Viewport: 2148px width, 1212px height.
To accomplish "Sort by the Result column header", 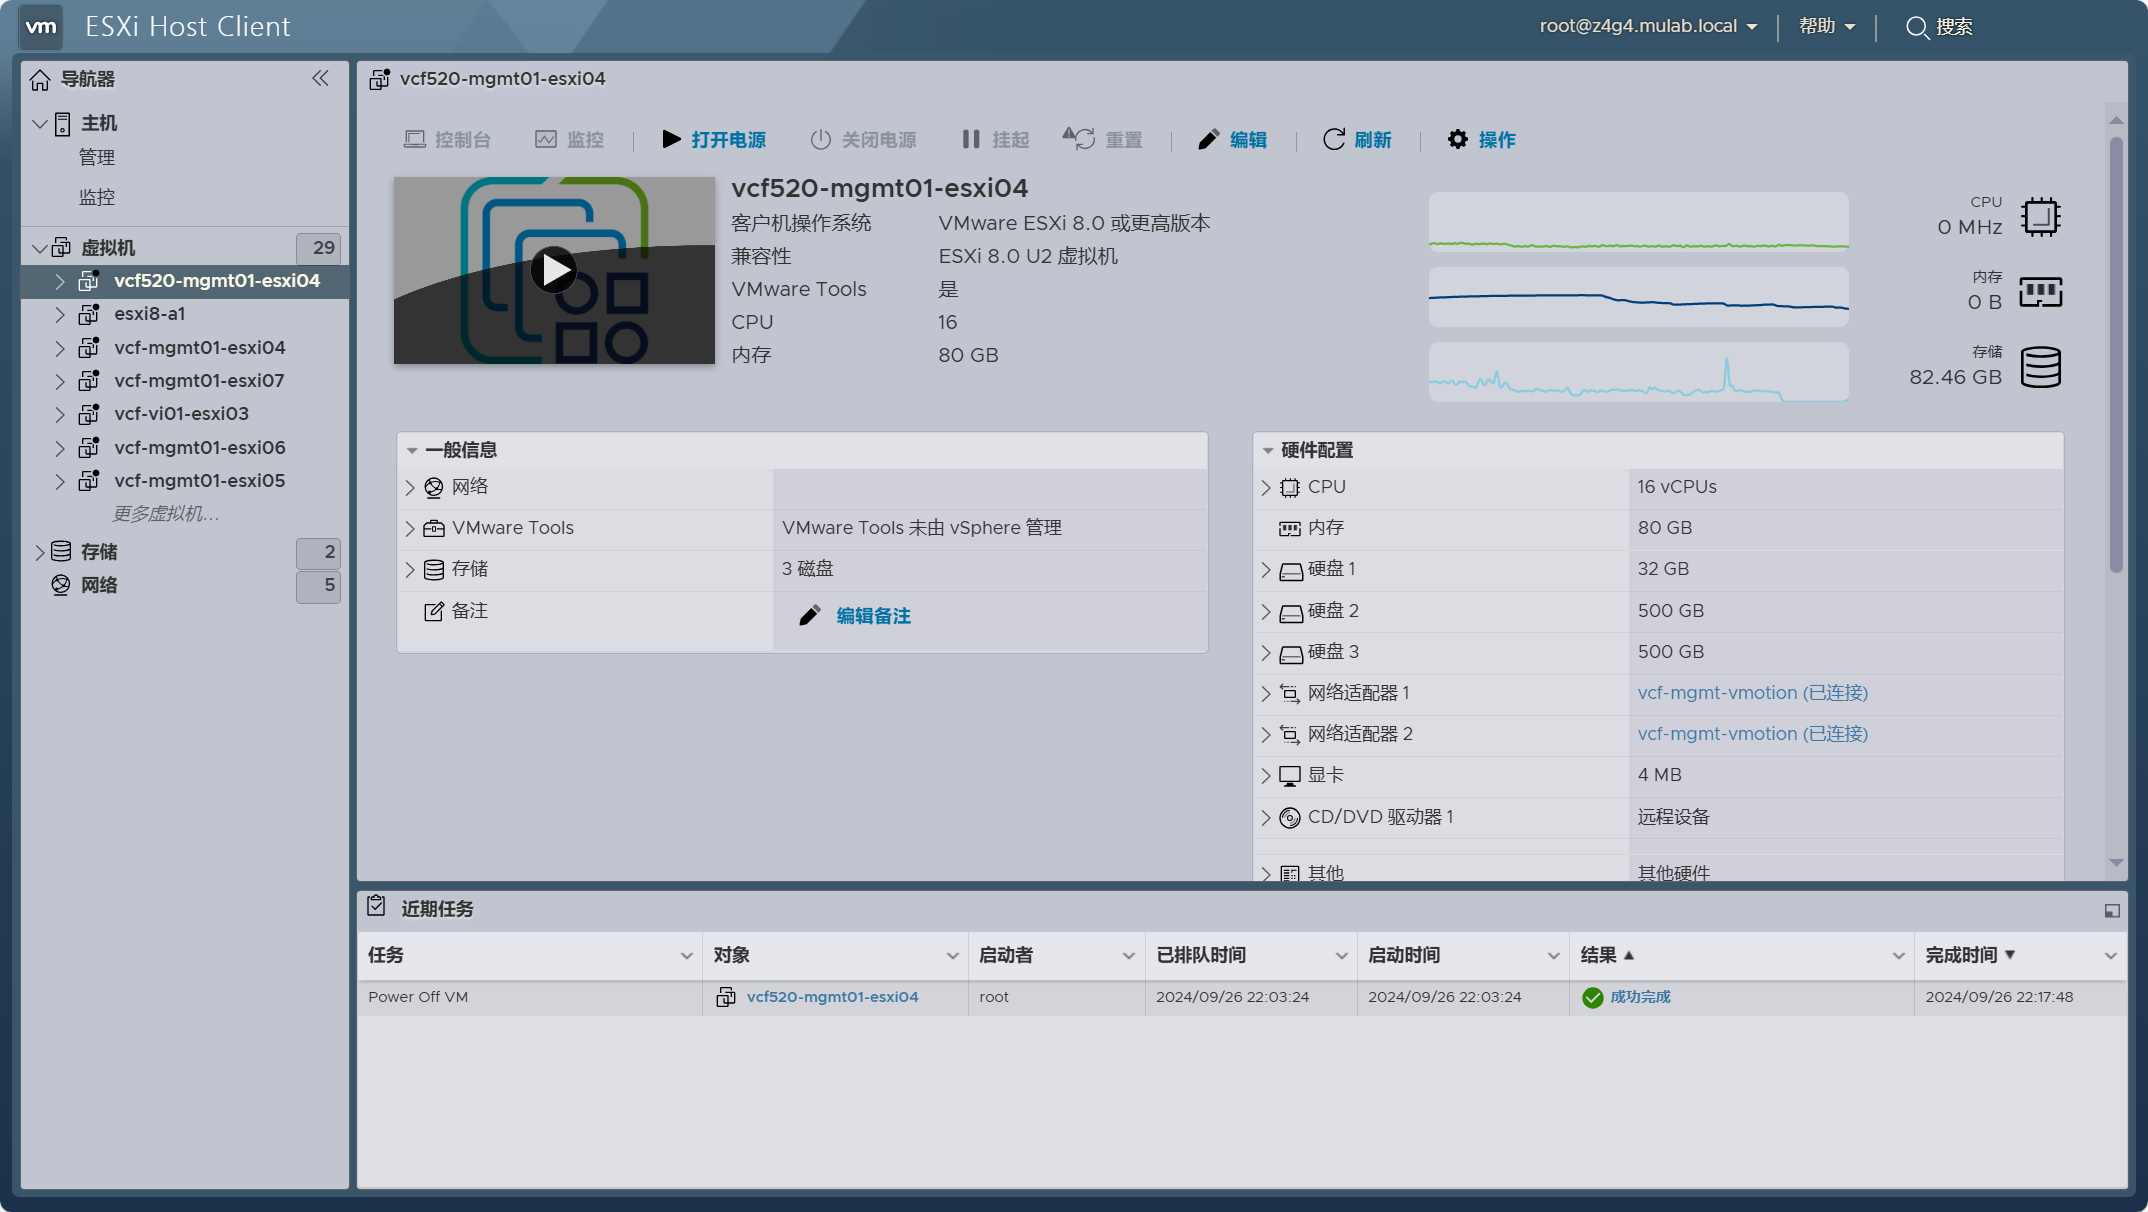I will tap(1598, 955).
